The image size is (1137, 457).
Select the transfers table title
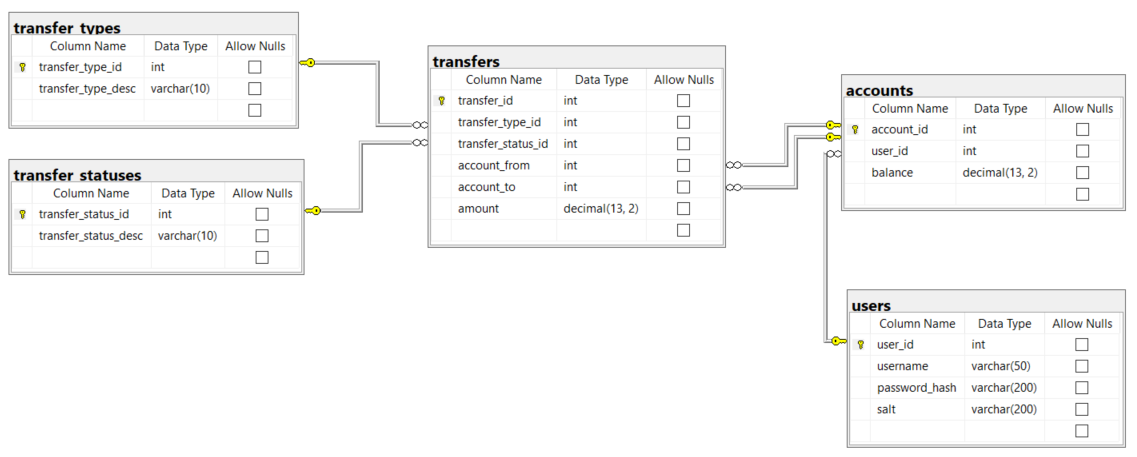point(466,62)
